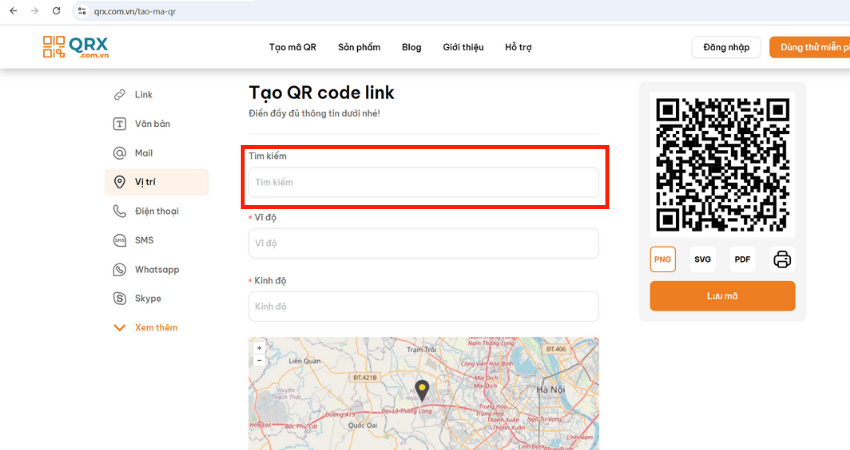Focus the Kinh độ longitude field
Image resolution: width=850 pixels, height=450 pixels.
(x=423, y=306)
